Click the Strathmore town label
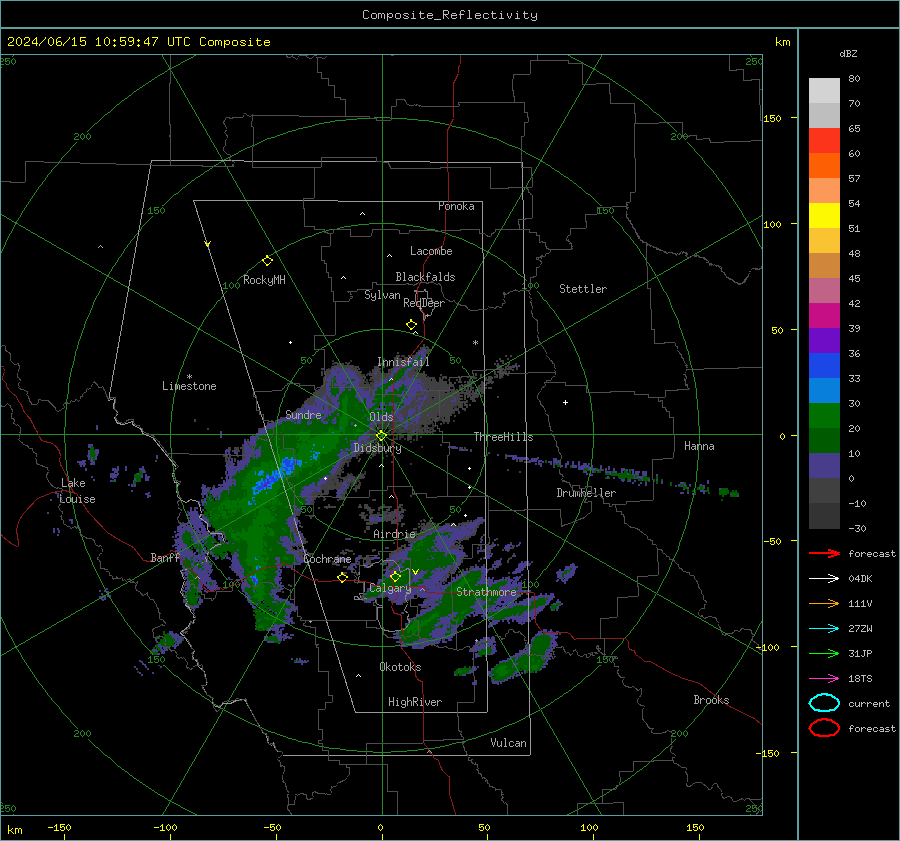The image size is (900, 841). (486, 592)
